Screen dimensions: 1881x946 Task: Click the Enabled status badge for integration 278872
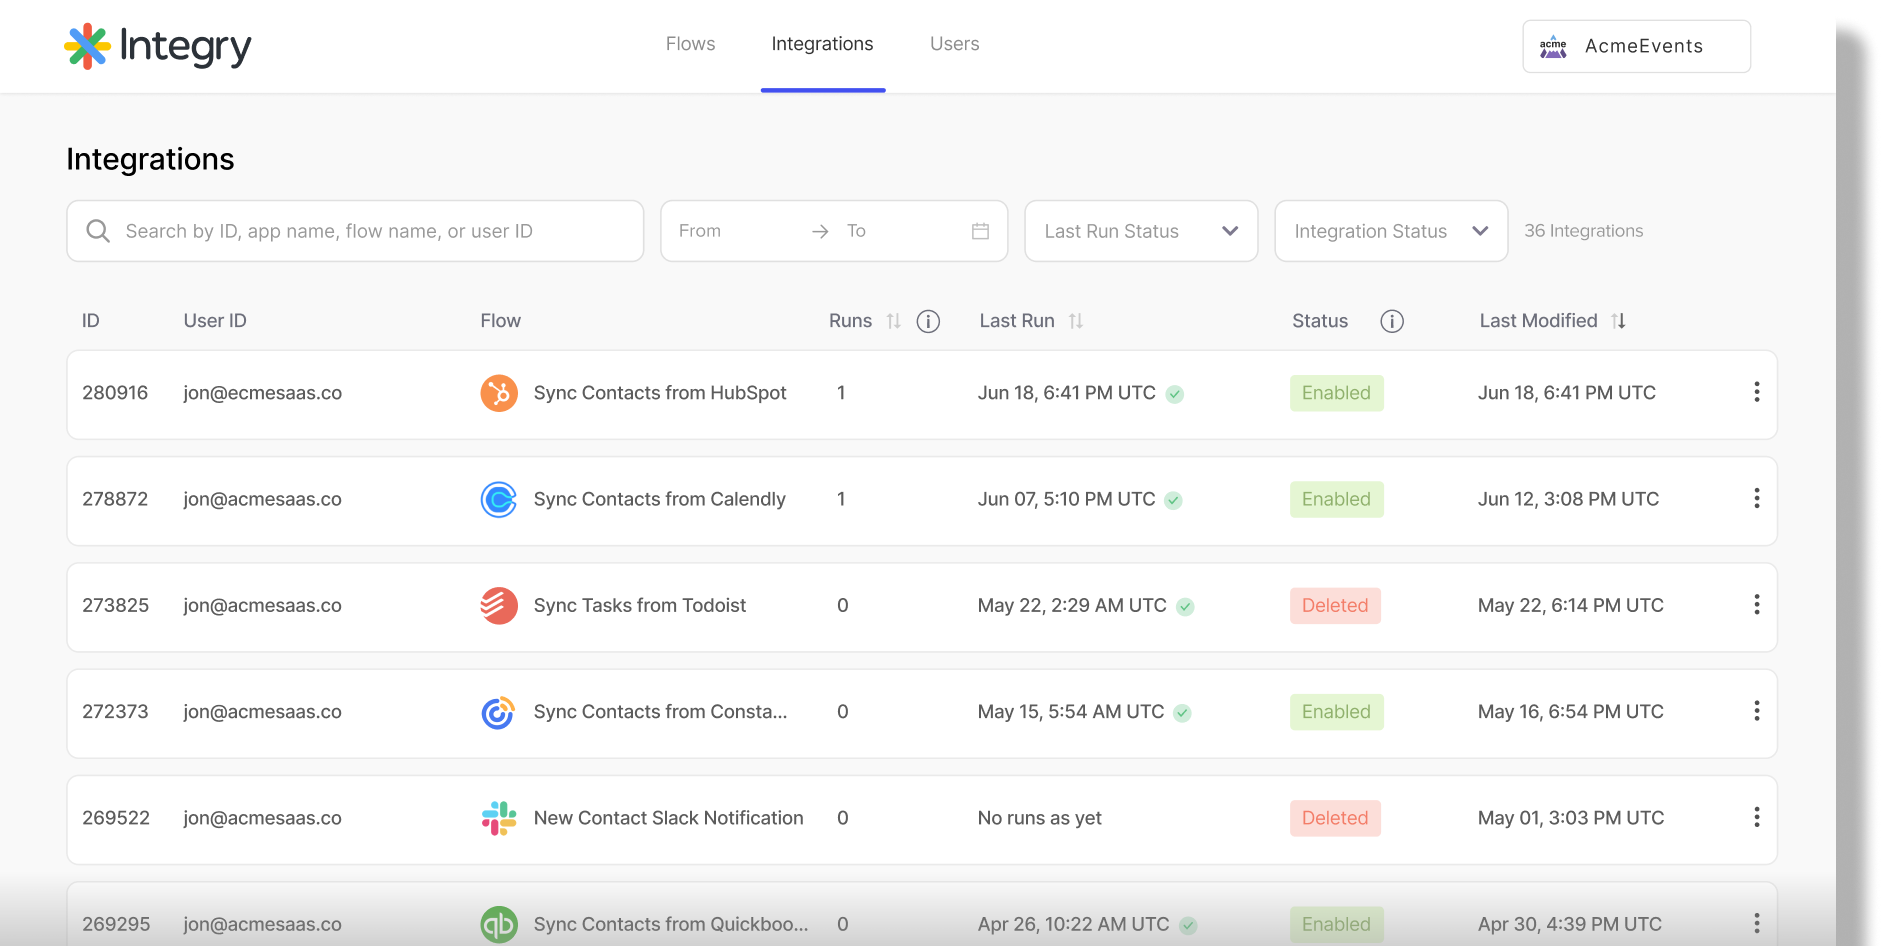tap(1336, 499)
